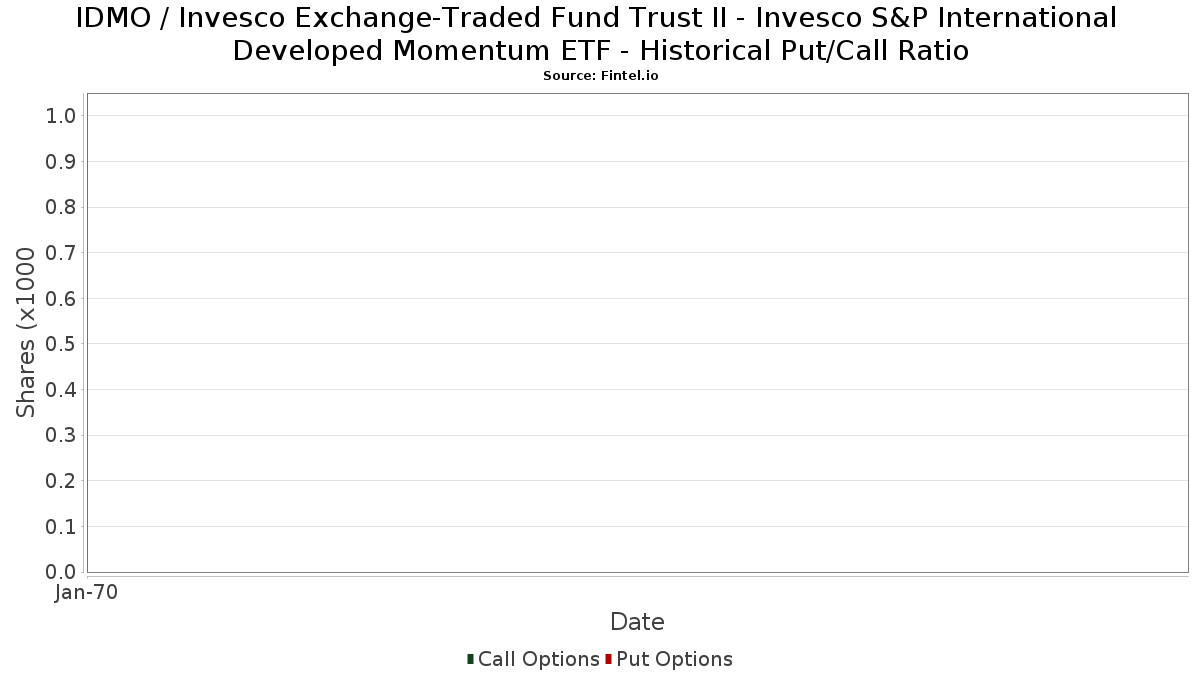
Task: Select the Jan-70 date axis label
Action: [87, 593]
